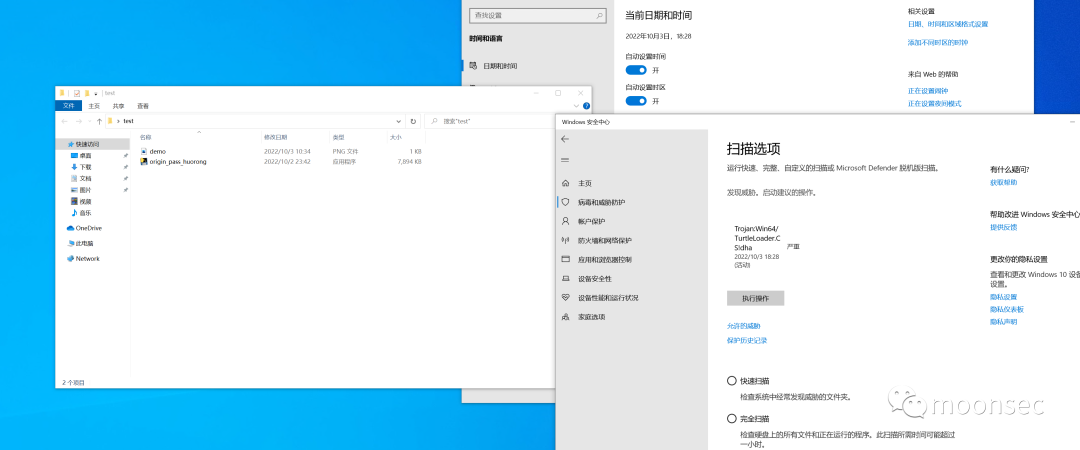1080x450 pixels.
Task: Click the person icon for 帐户保护
Action: pyautogui.click(x=565, y=221)
